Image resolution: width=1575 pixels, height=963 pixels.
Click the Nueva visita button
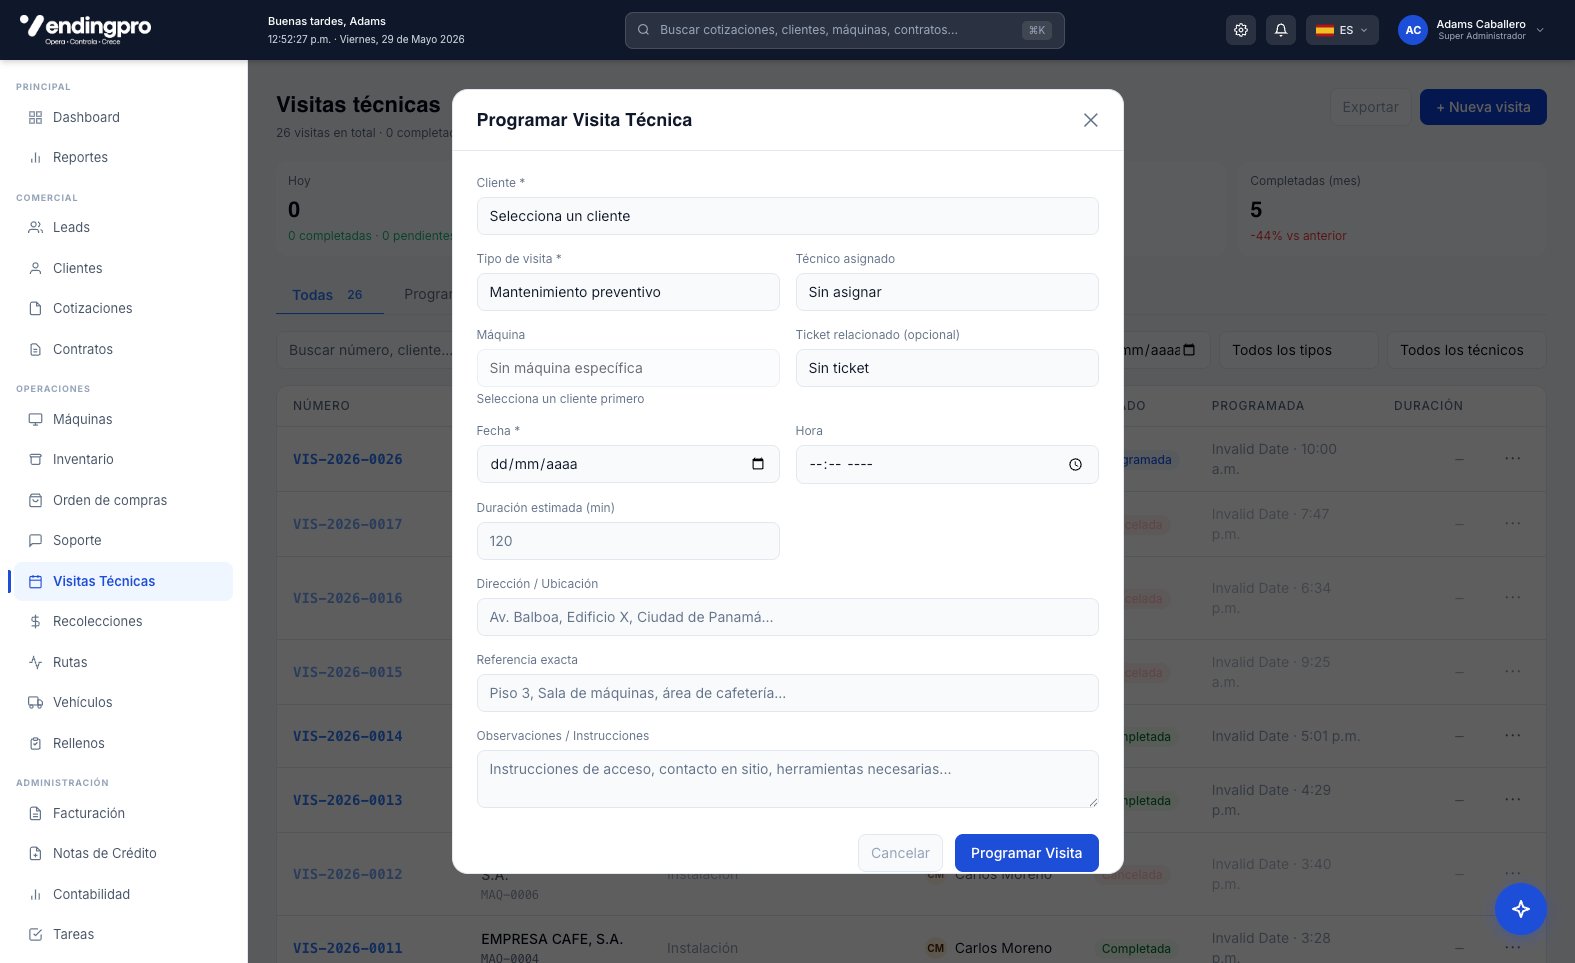point(1483,107)
